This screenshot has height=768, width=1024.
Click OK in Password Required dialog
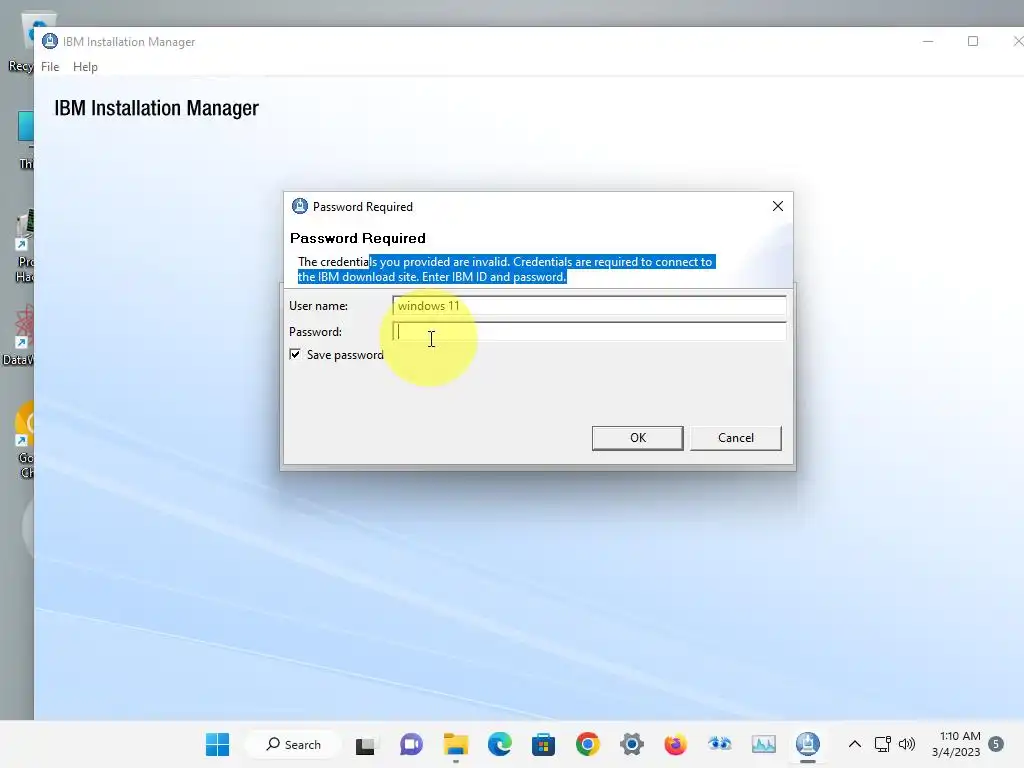637,438
